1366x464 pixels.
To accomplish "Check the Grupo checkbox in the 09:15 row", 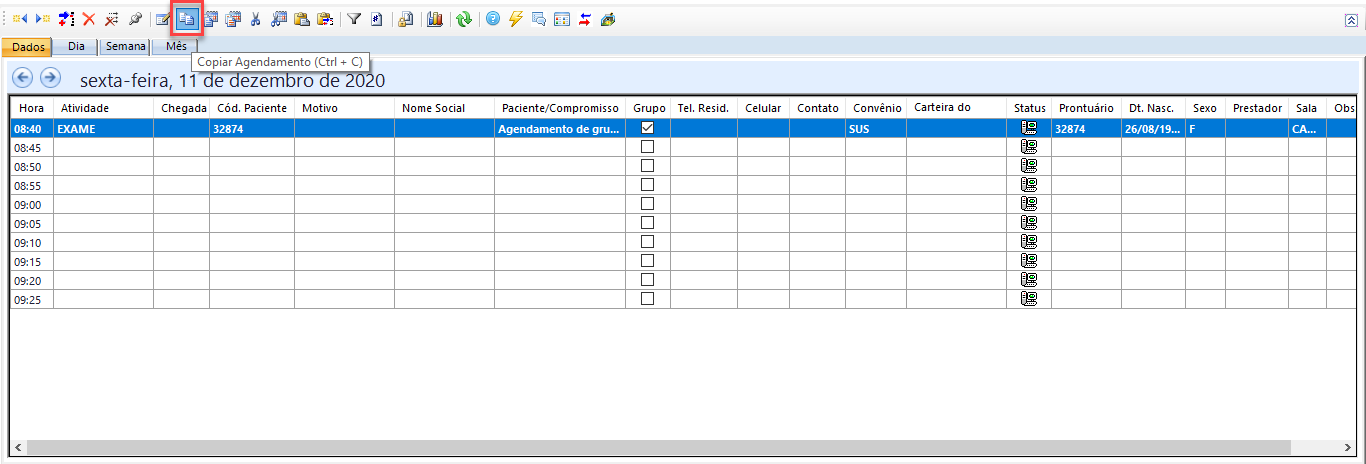I will [647, 261].
